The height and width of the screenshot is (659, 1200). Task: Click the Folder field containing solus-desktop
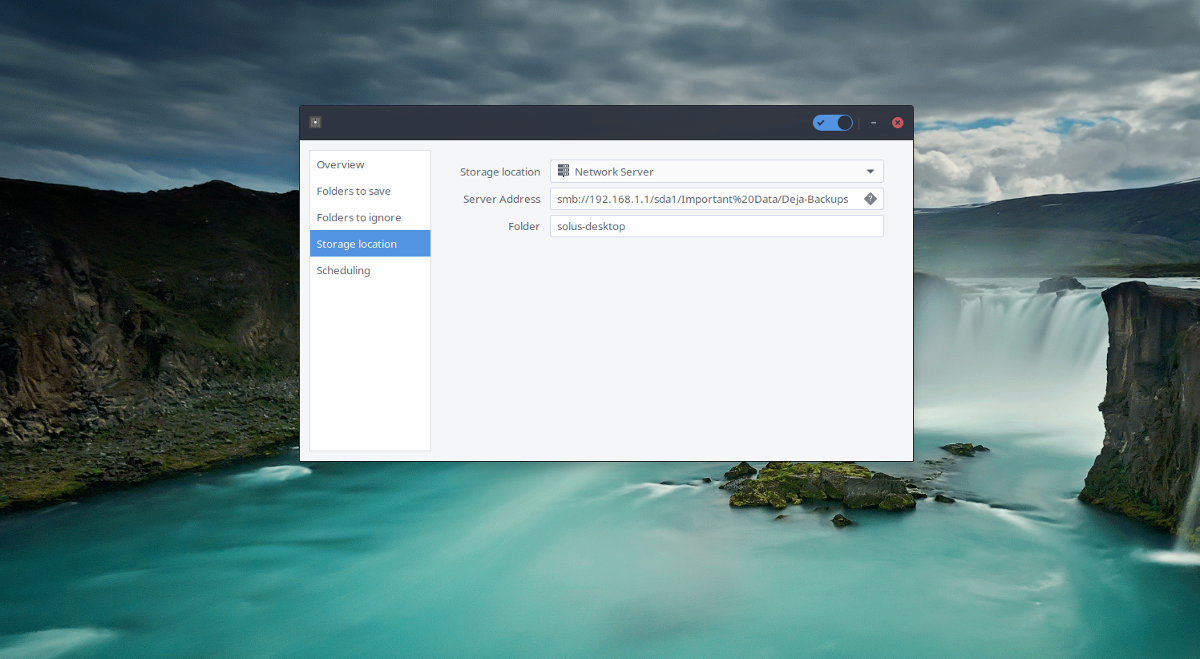(x=716, y=227)
